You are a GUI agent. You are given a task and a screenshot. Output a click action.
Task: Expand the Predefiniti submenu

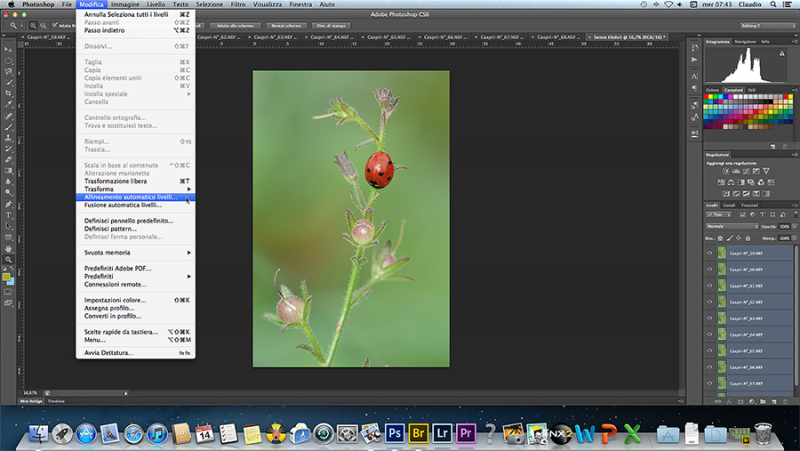[x=135, y=277]
